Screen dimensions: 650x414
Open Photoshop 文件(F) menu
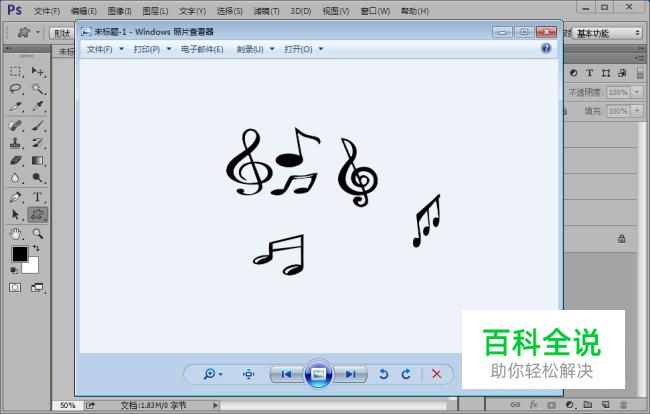click(46, 11)
